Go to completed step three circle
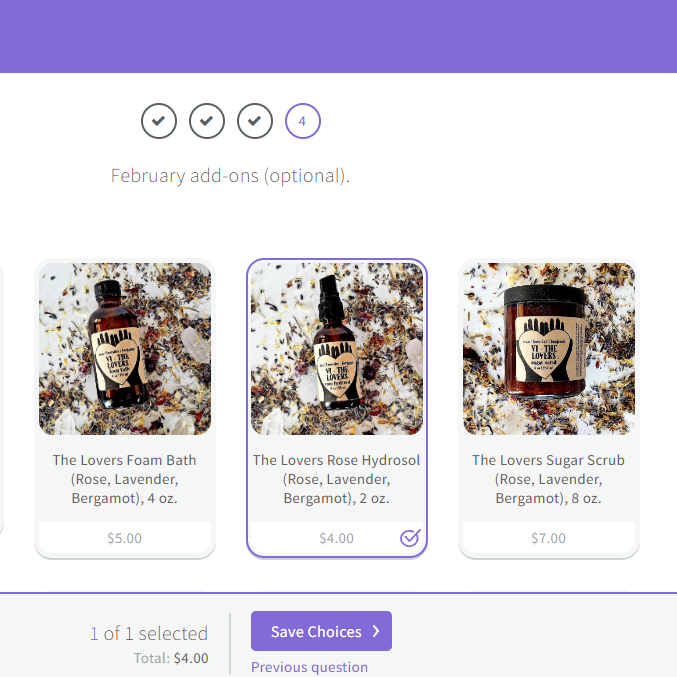 [x=255, y=121]
